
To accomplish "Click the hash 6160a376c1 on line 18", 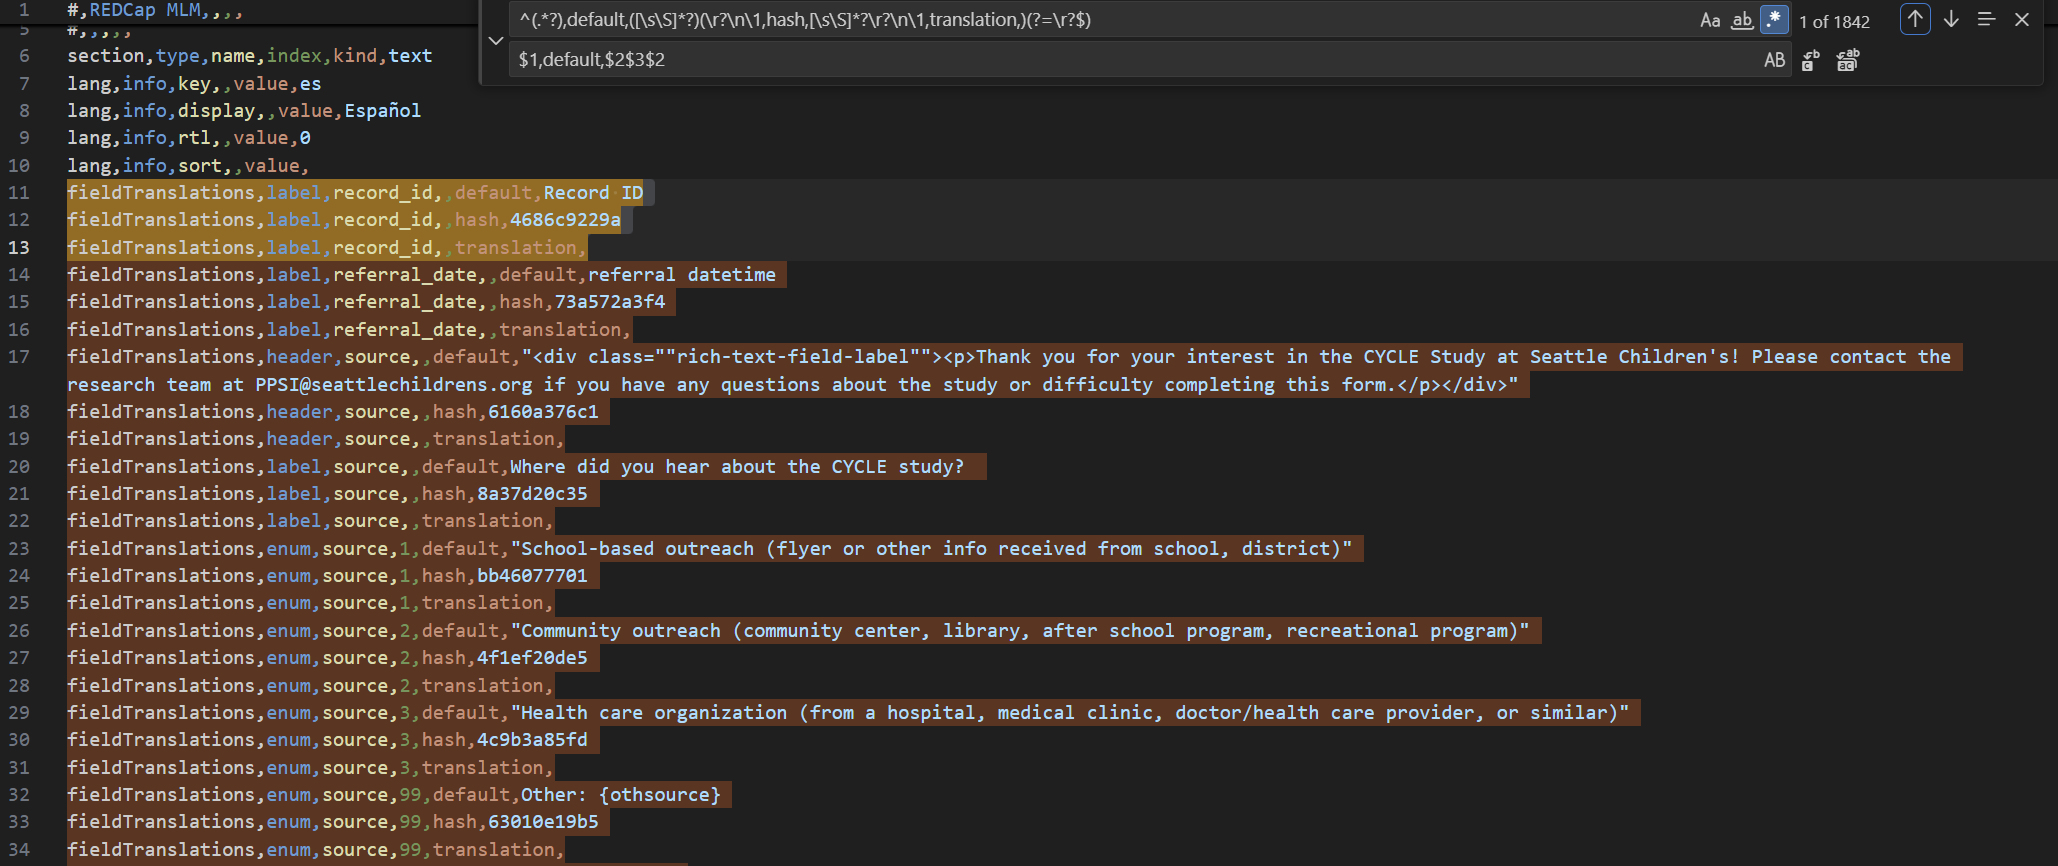I will (x=543, y=412).
